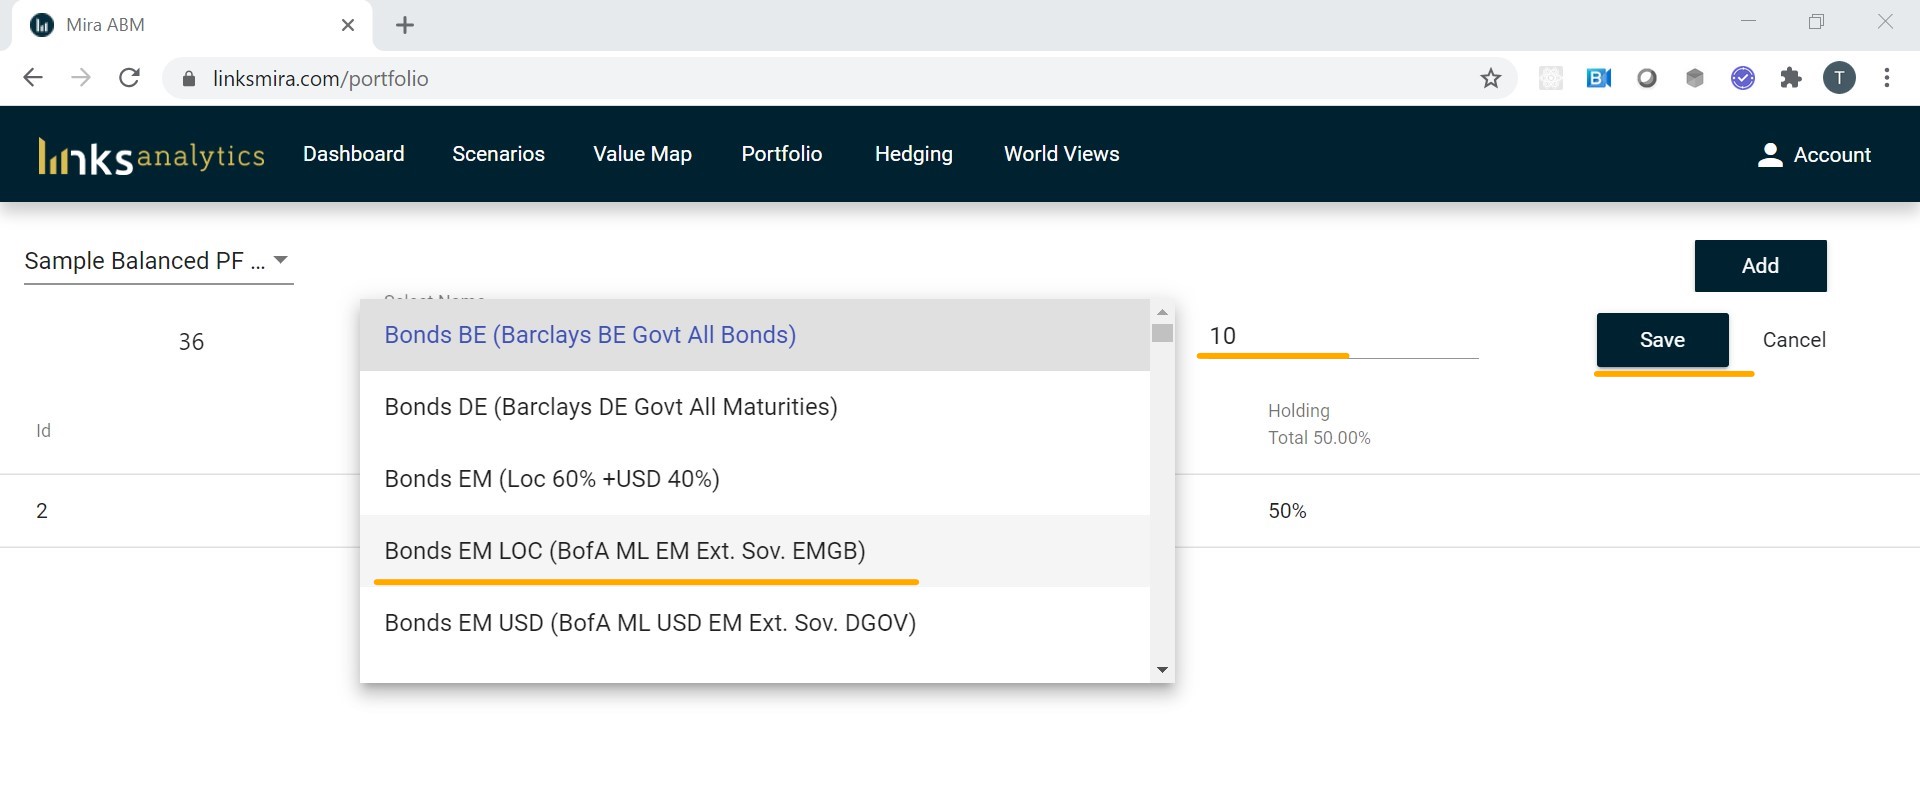
Task: Open the faded leftmost extension icon
Action: click(x=1550, y=78)
